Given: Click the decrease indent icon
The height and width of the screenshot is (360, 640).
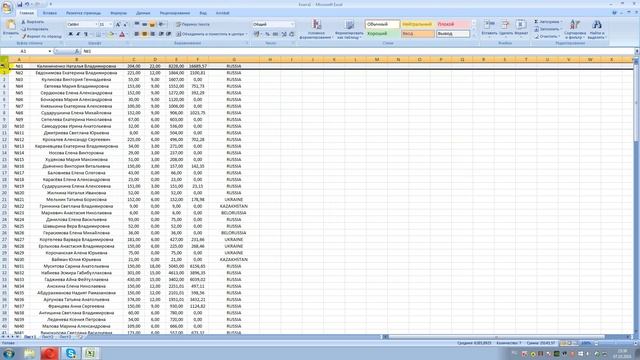Looking at the screenshot, I should (161, 34).
